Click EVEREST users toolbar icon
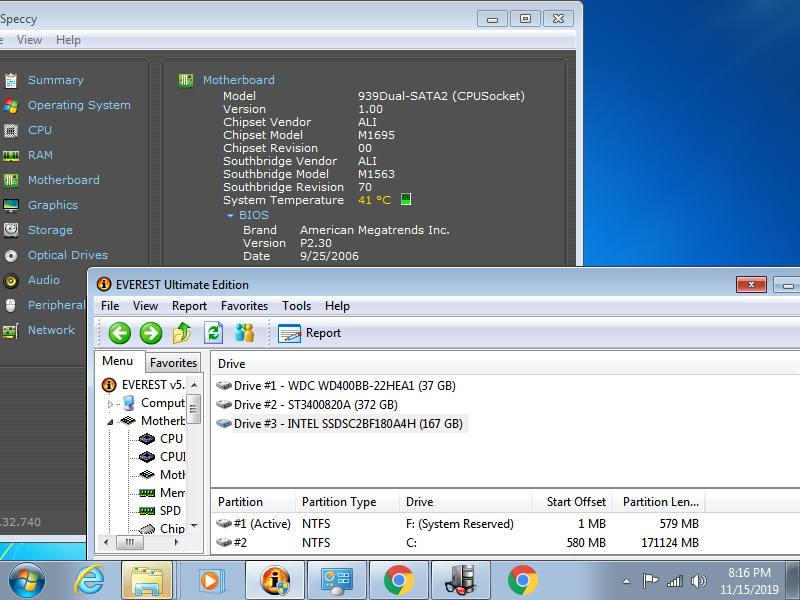This screenshot has height=600, width=800. click(244, 333)
